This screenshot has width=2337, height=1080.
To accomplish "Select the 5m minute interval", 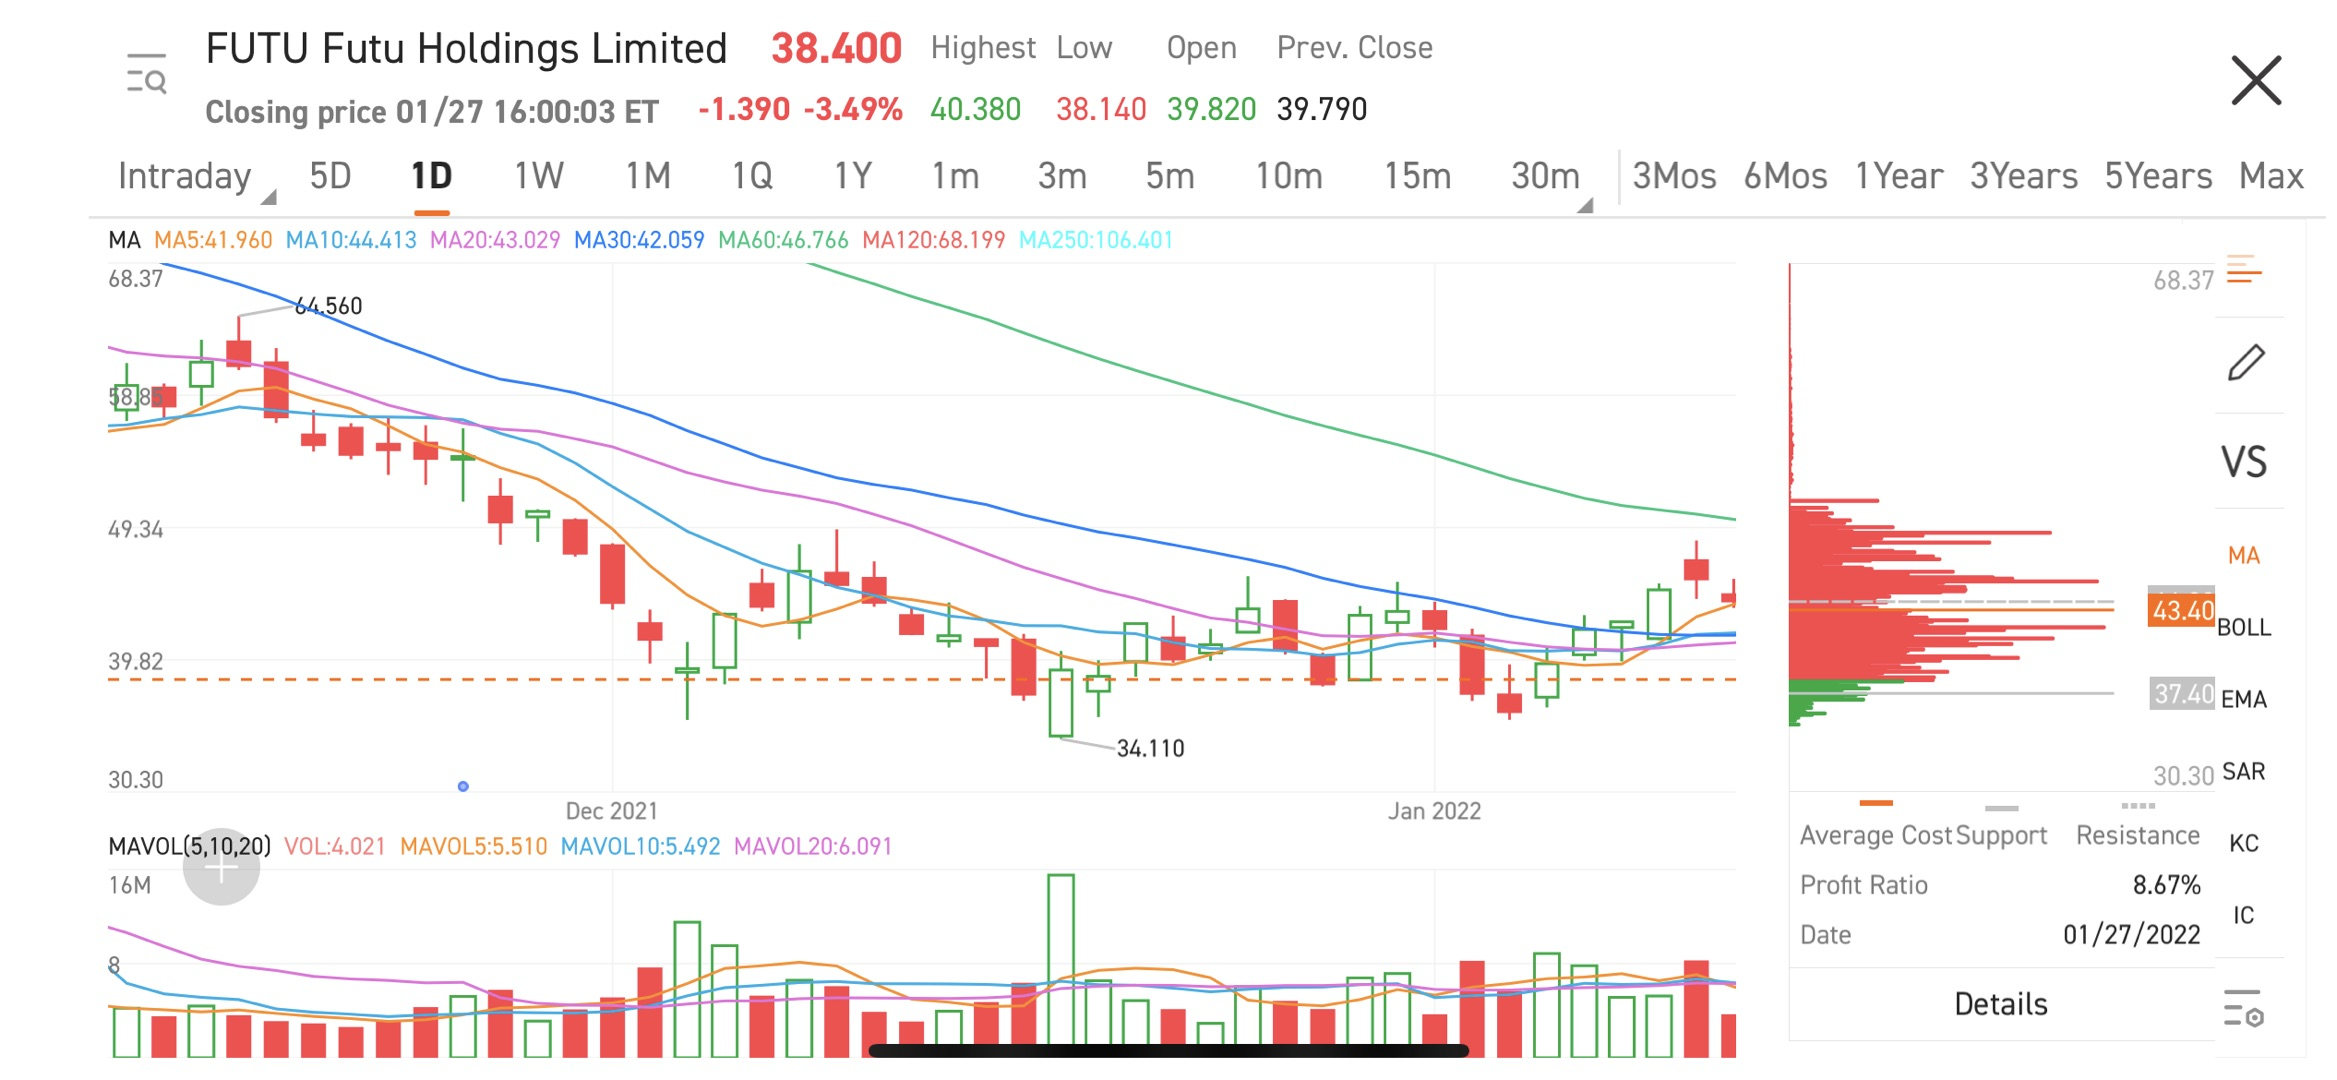I will tap(1170, 176).
